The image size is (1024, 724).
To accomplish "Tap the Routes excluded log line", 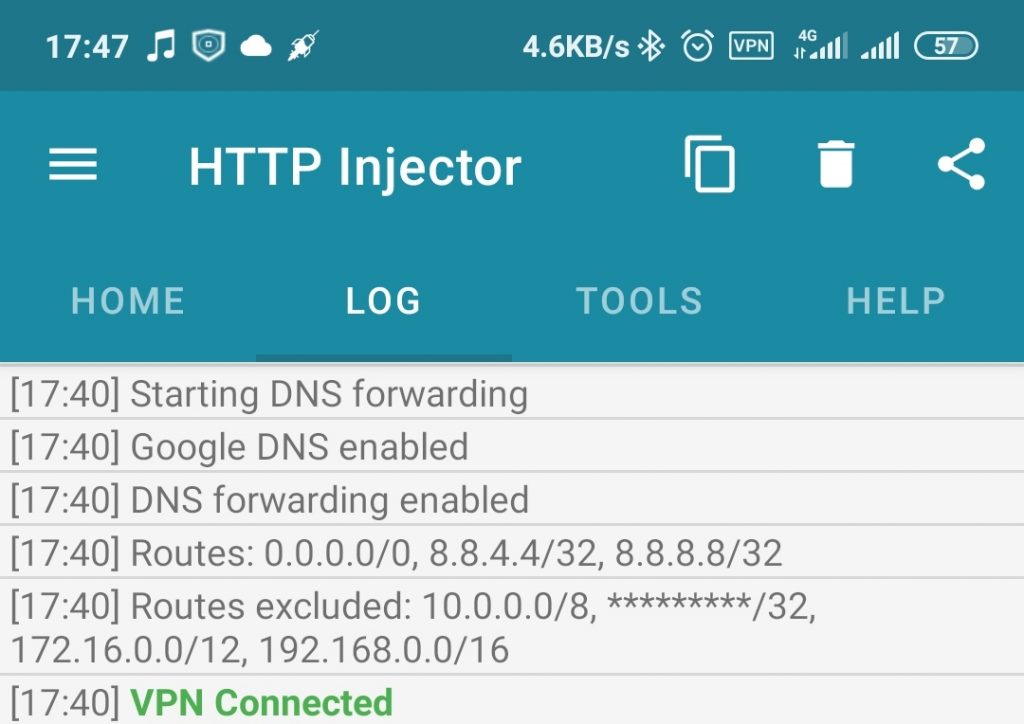I will coord(512,627).
